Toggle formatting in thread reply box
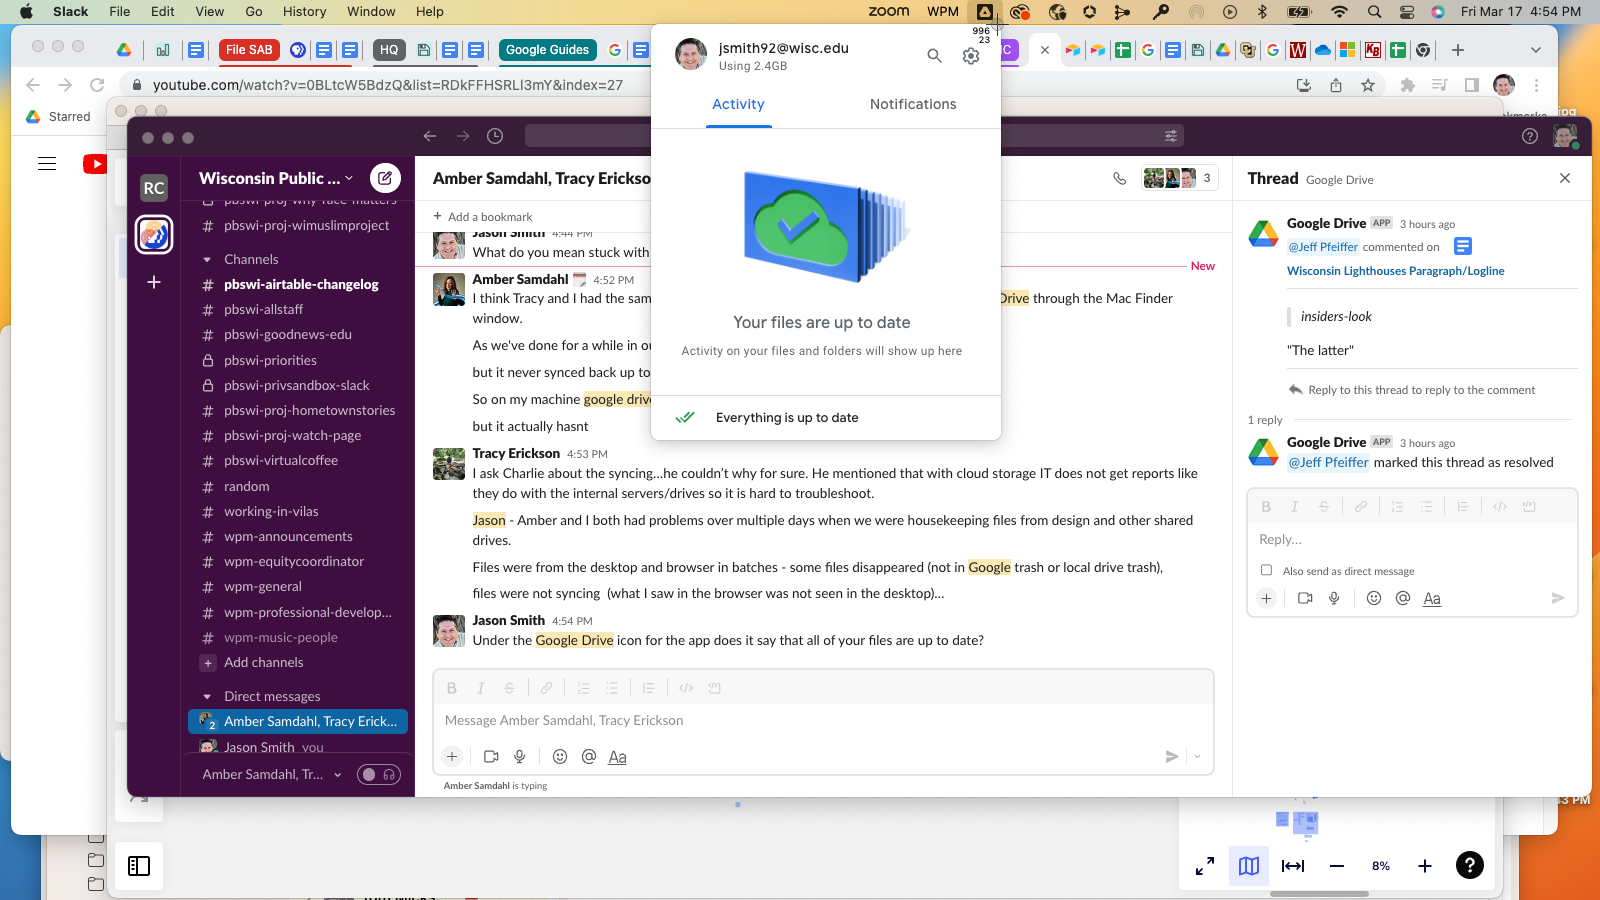Screen dimensions: 1600x900 [1432, 598]
